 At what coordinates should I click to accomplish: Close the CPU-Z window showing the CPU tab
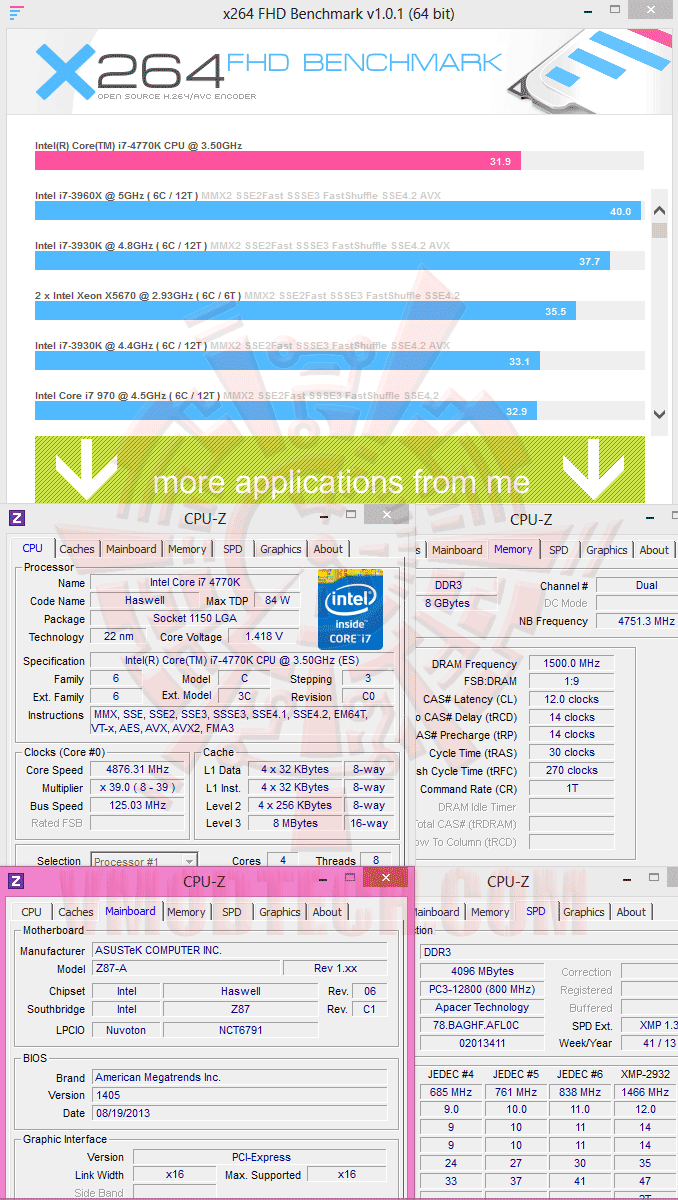(385, 514)
